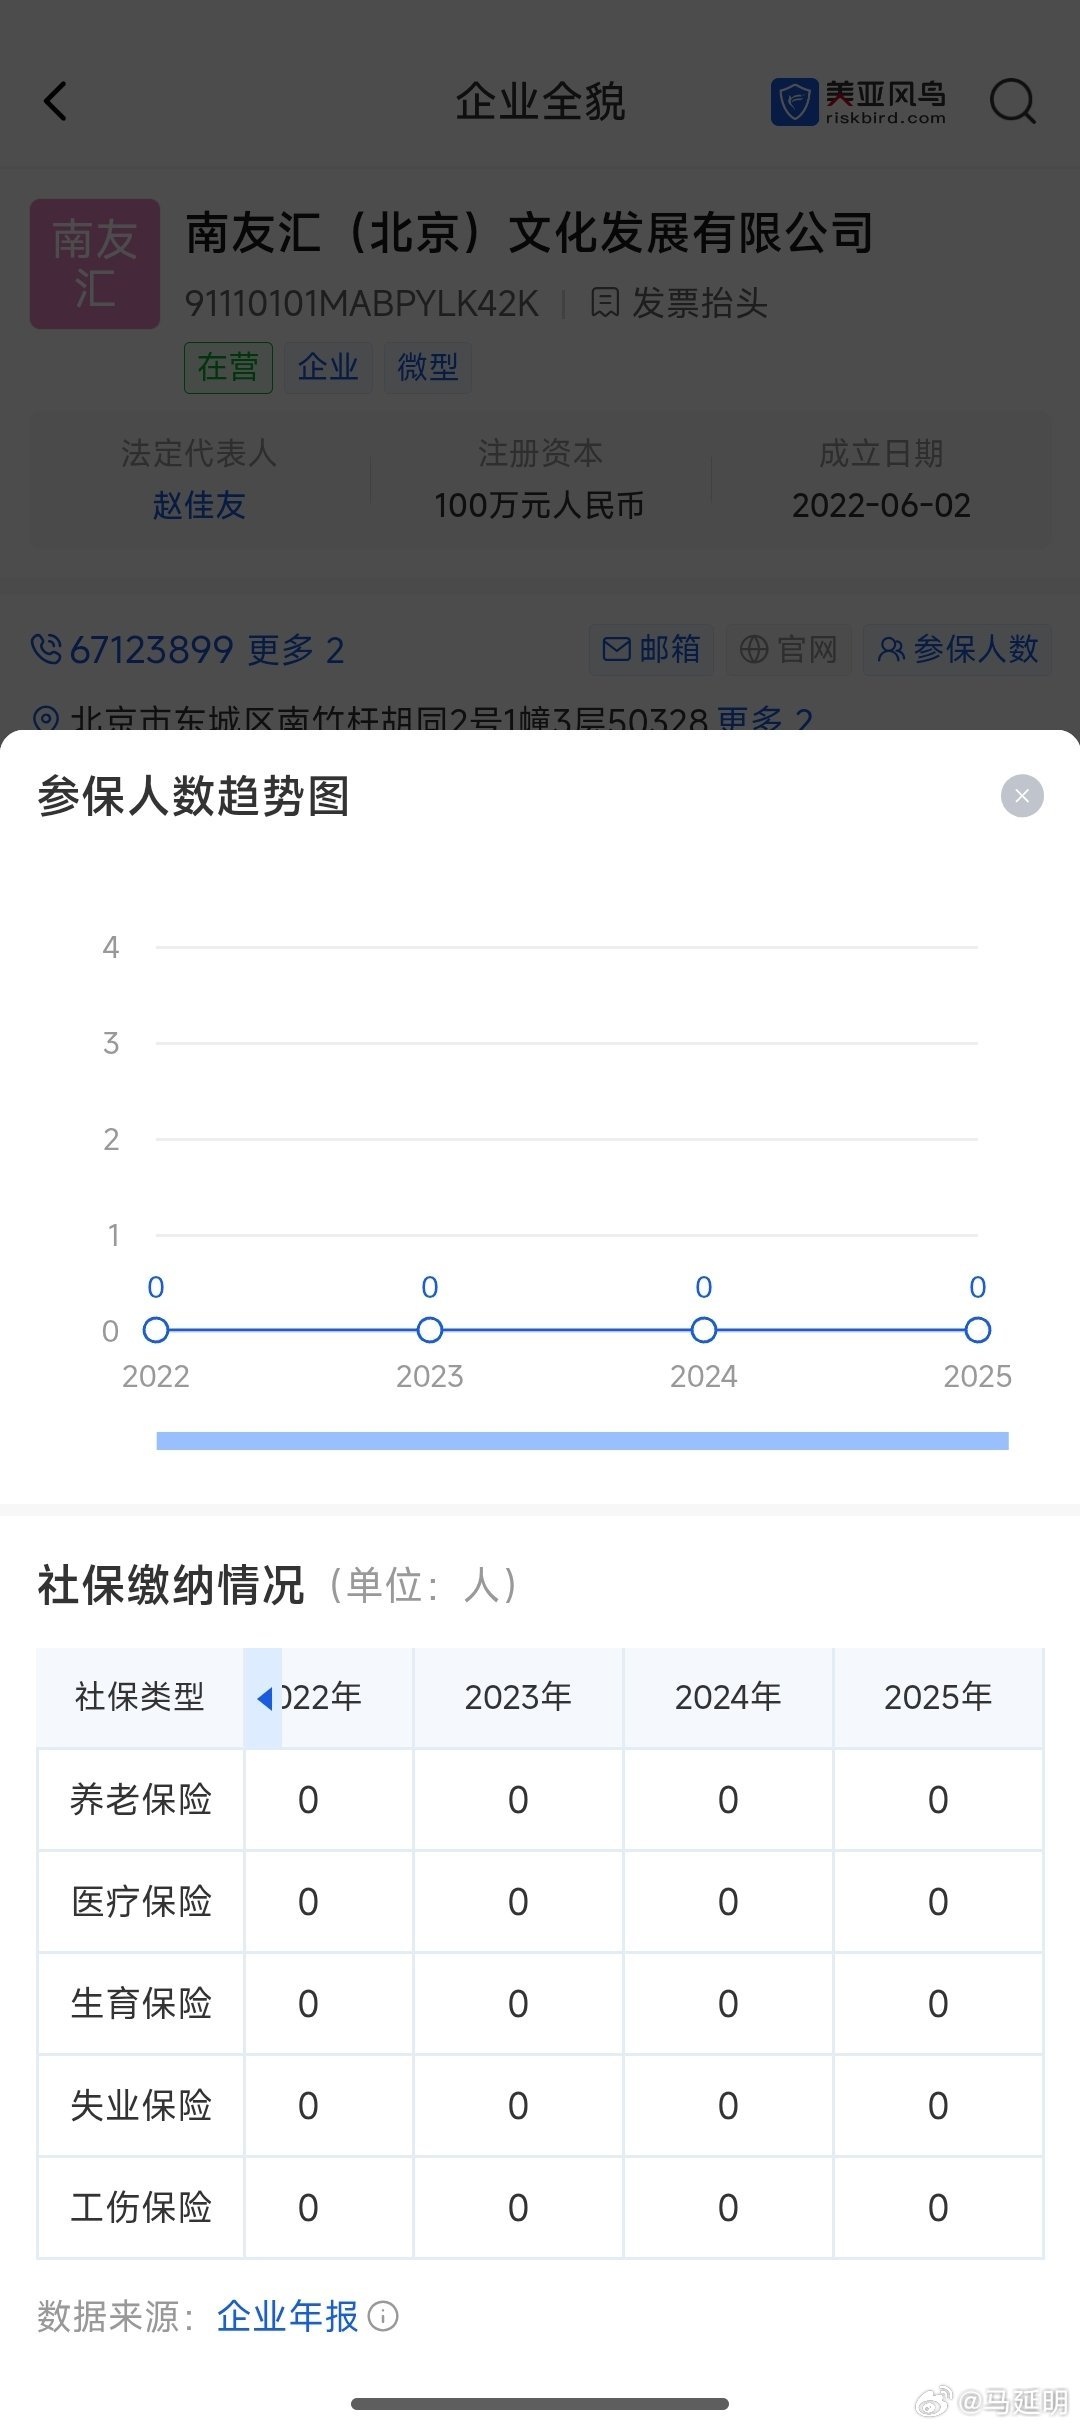This screenshot has height=2428, width=1080.
Task: Select the 2023年 column header
Action: [x=518, y=1697]
